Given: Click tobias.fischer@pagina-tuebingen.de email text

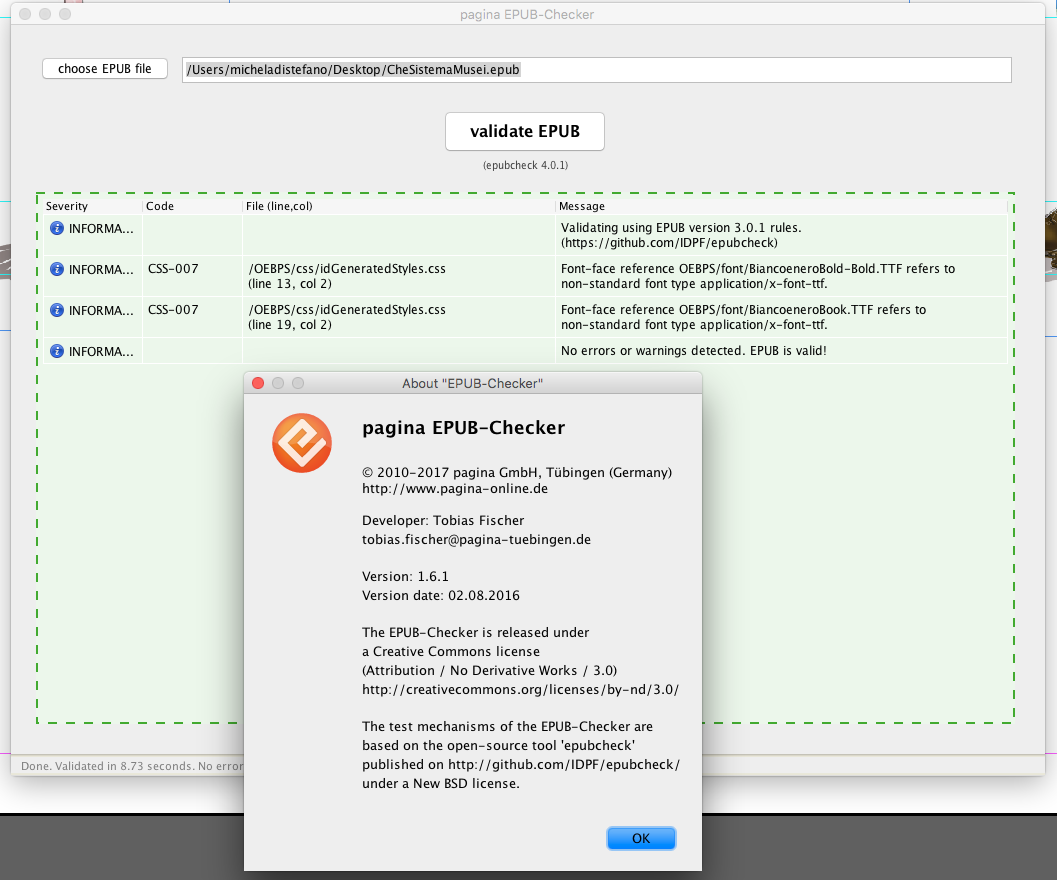Looking at the screenshot, I should (x=477, y=539).
